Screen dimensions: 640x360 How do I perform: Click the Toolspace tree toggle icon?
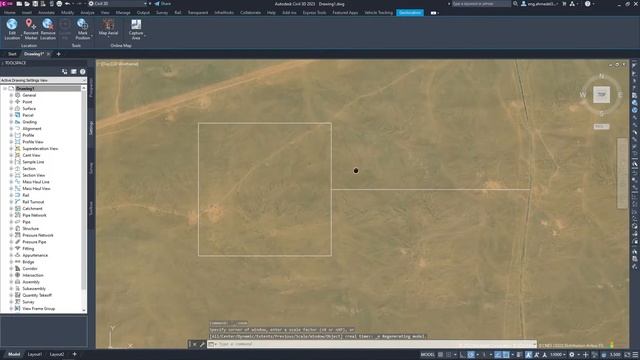tap(64, 71)
